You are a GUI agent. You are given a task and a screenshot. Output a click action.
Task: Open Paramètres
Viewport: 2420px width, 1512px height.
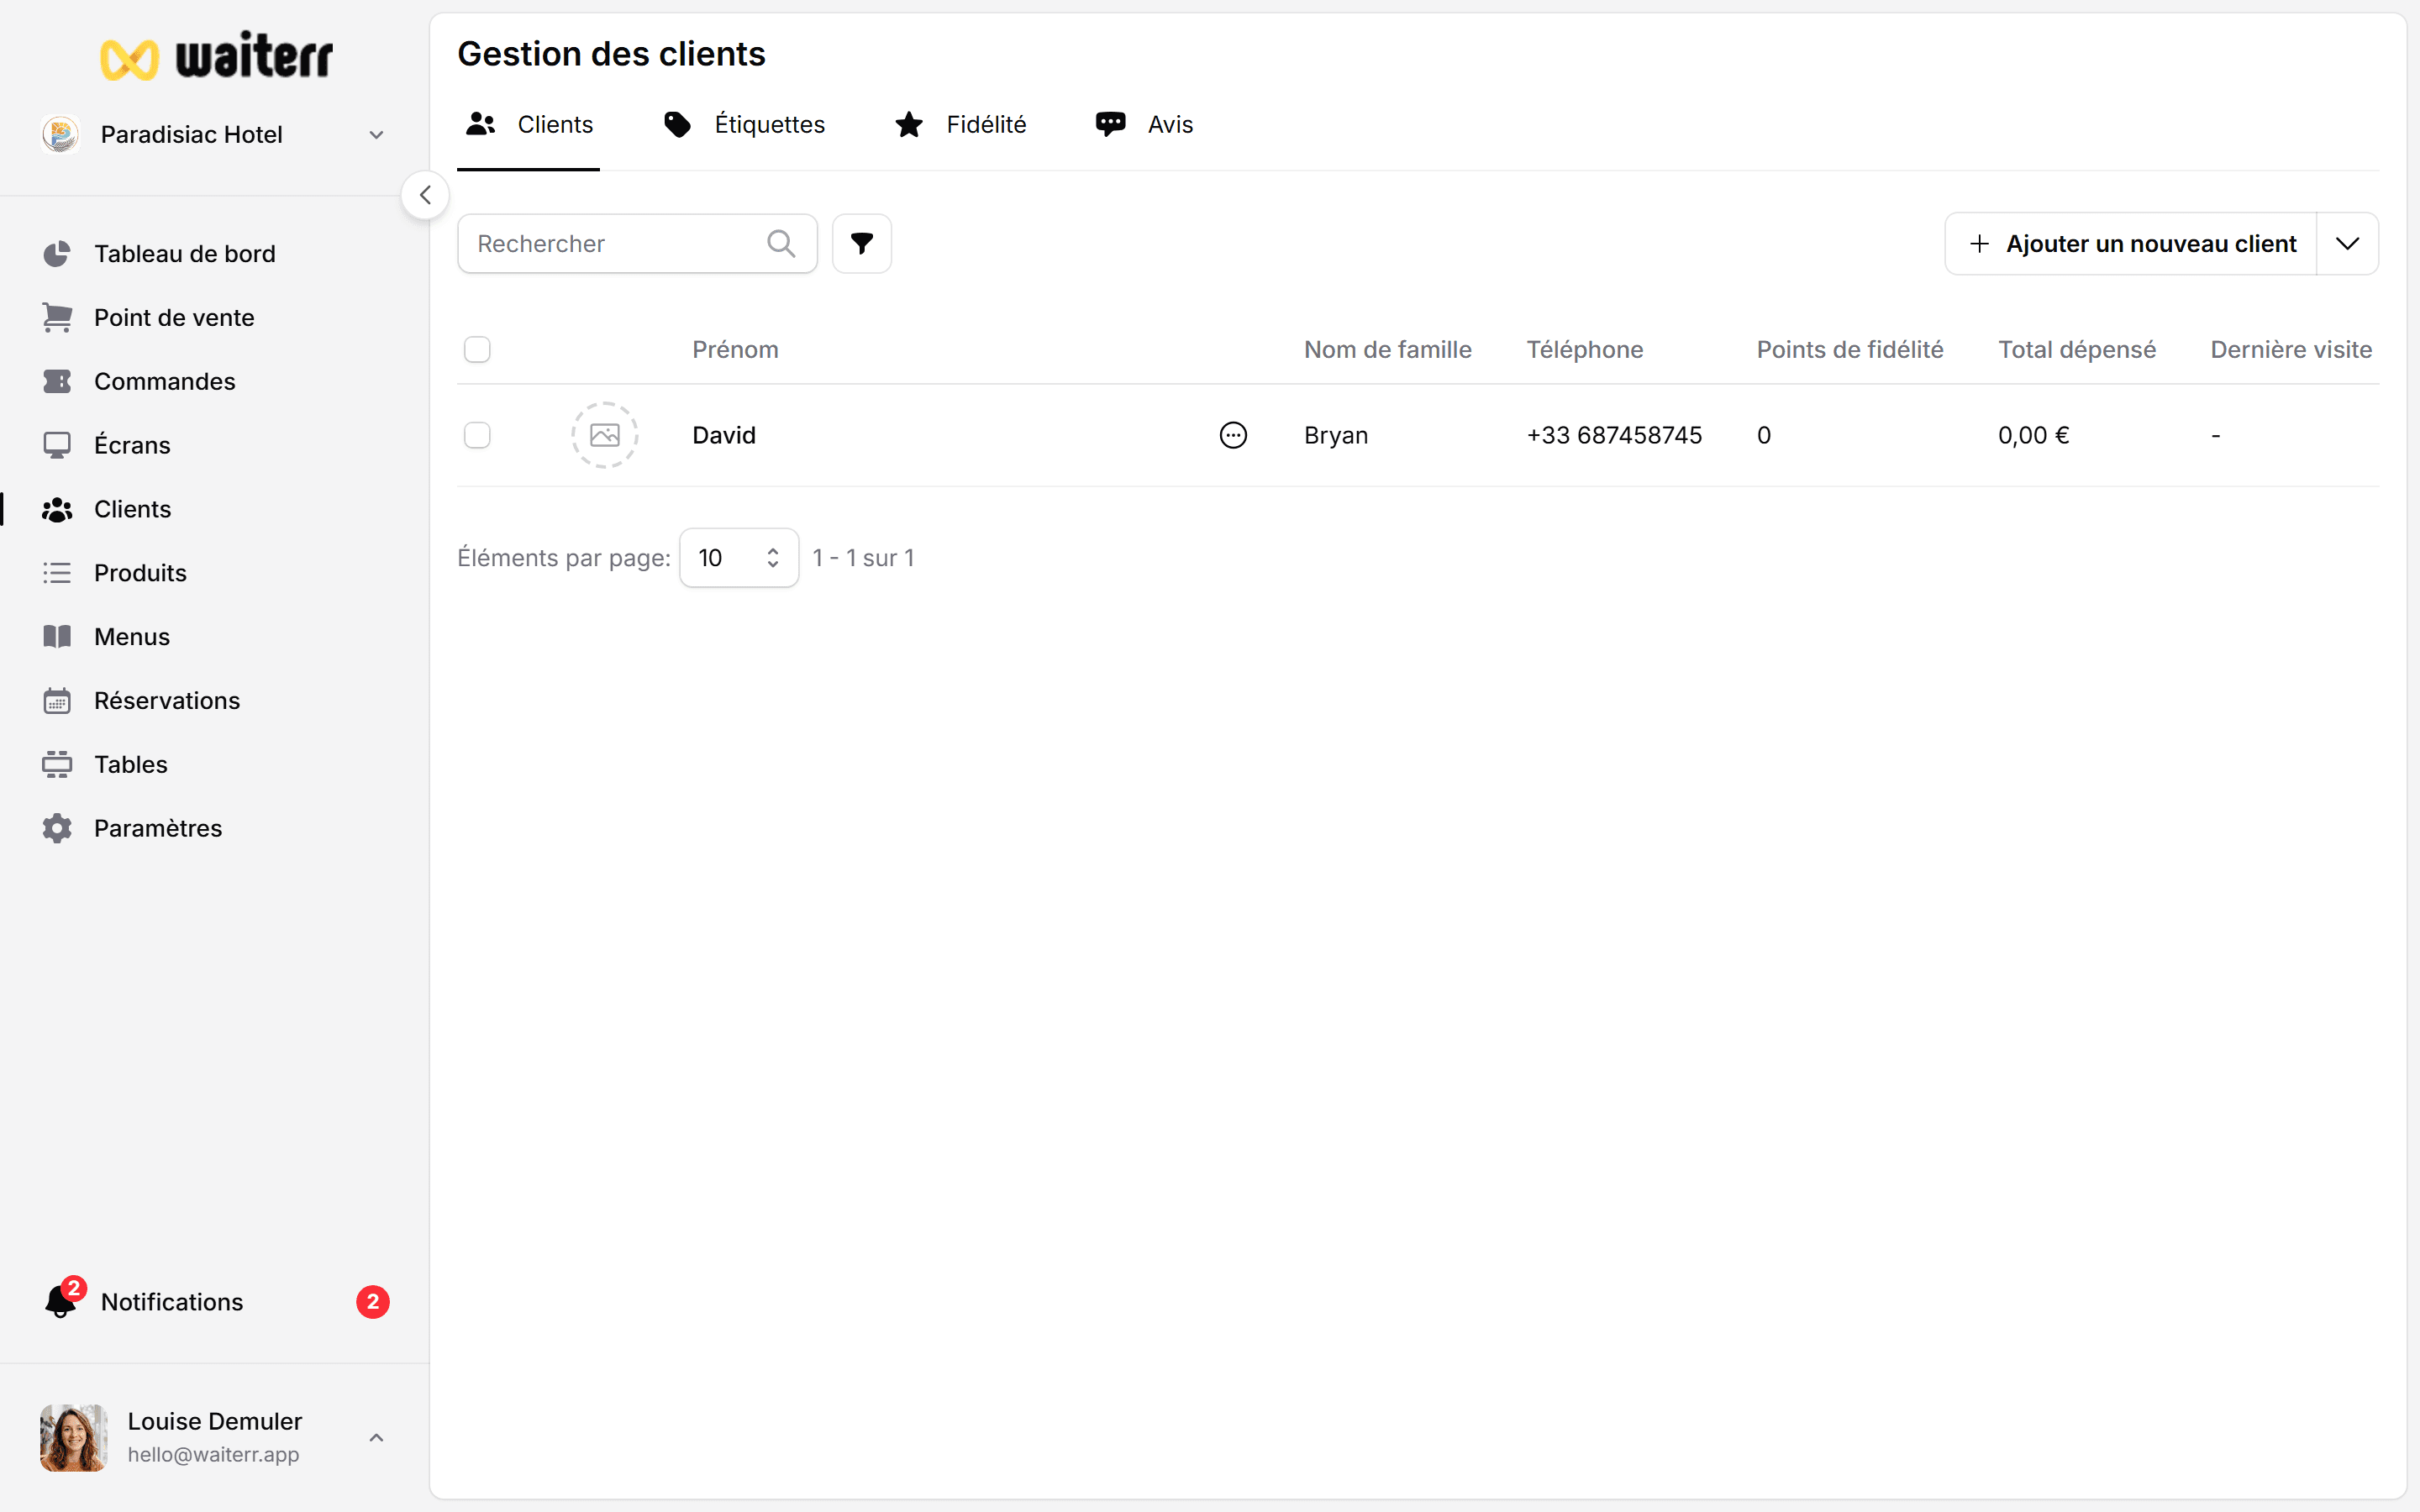[x=158, y=828]
